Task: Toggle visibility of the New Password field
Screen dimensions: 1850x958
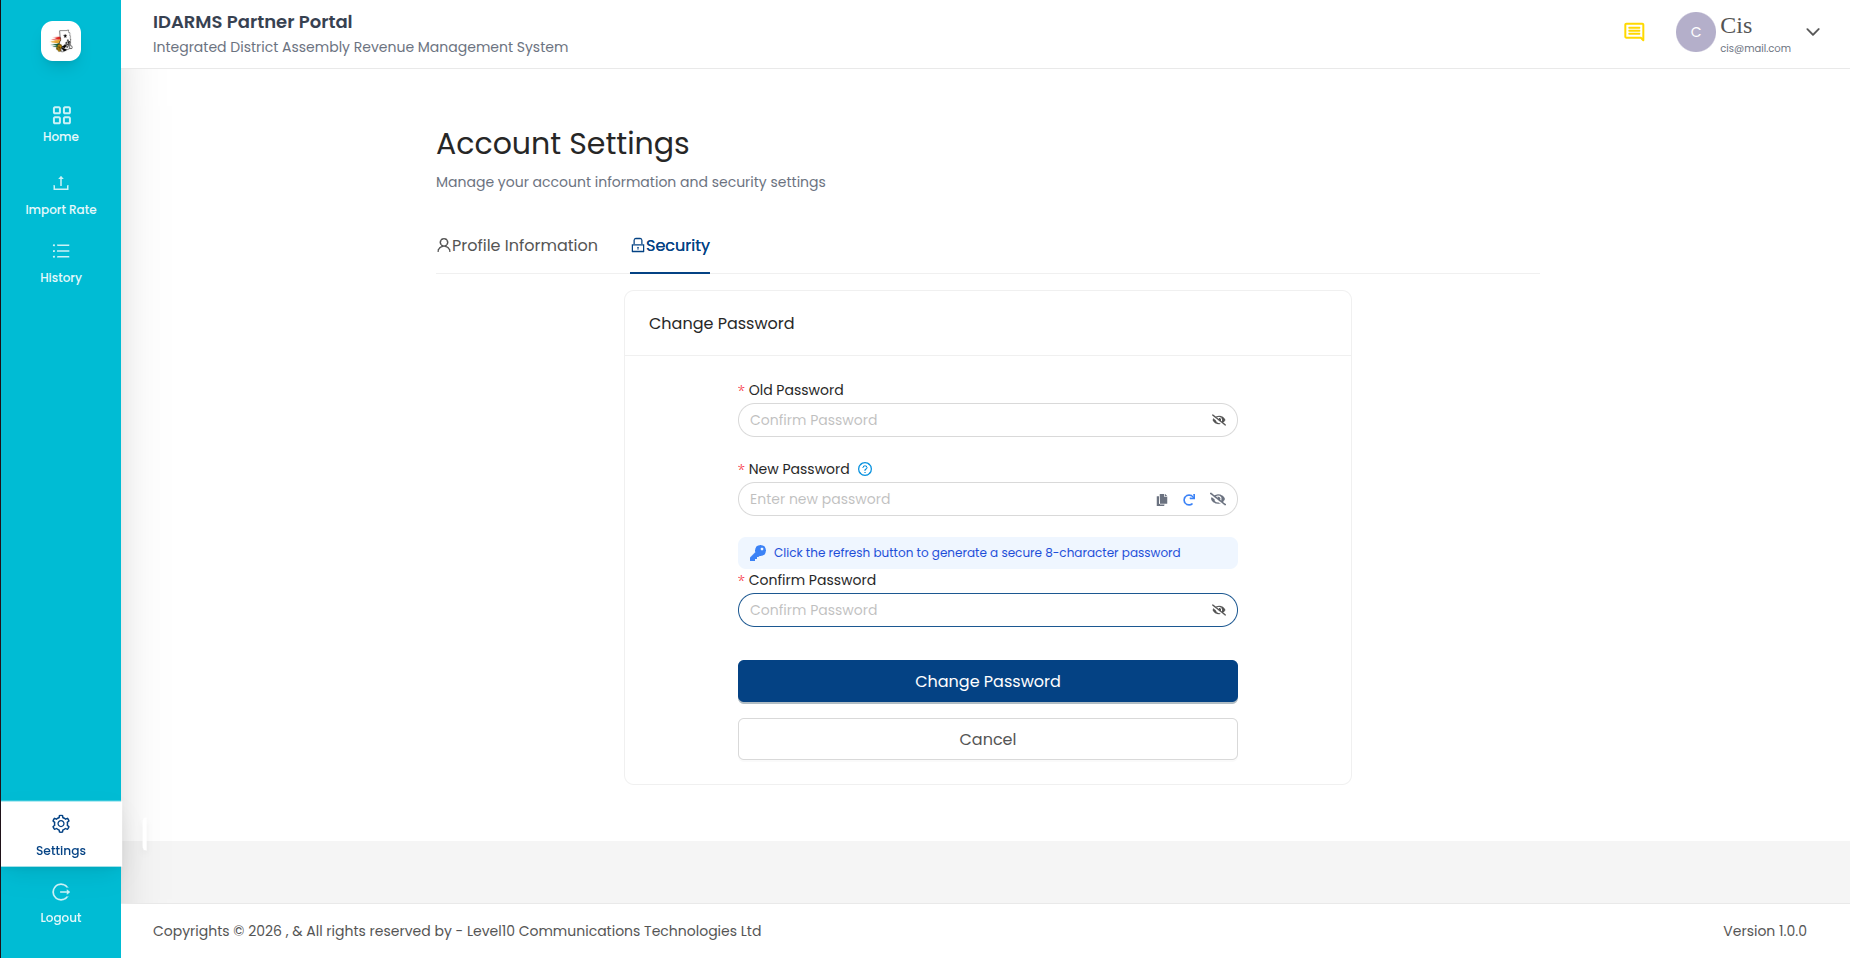Action: pyautogui.click(x=1218, y=499)
